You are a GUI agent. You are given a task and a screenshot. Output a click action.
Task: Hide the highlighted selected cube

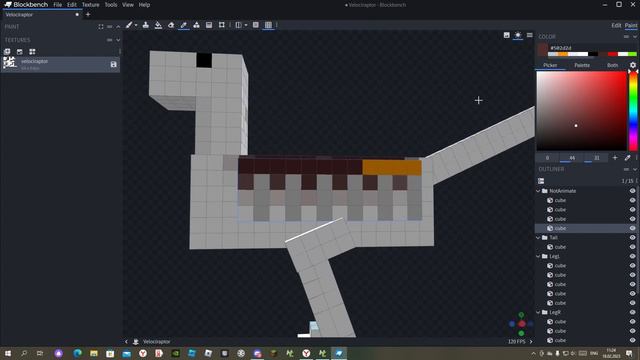(x=633, y=228)
